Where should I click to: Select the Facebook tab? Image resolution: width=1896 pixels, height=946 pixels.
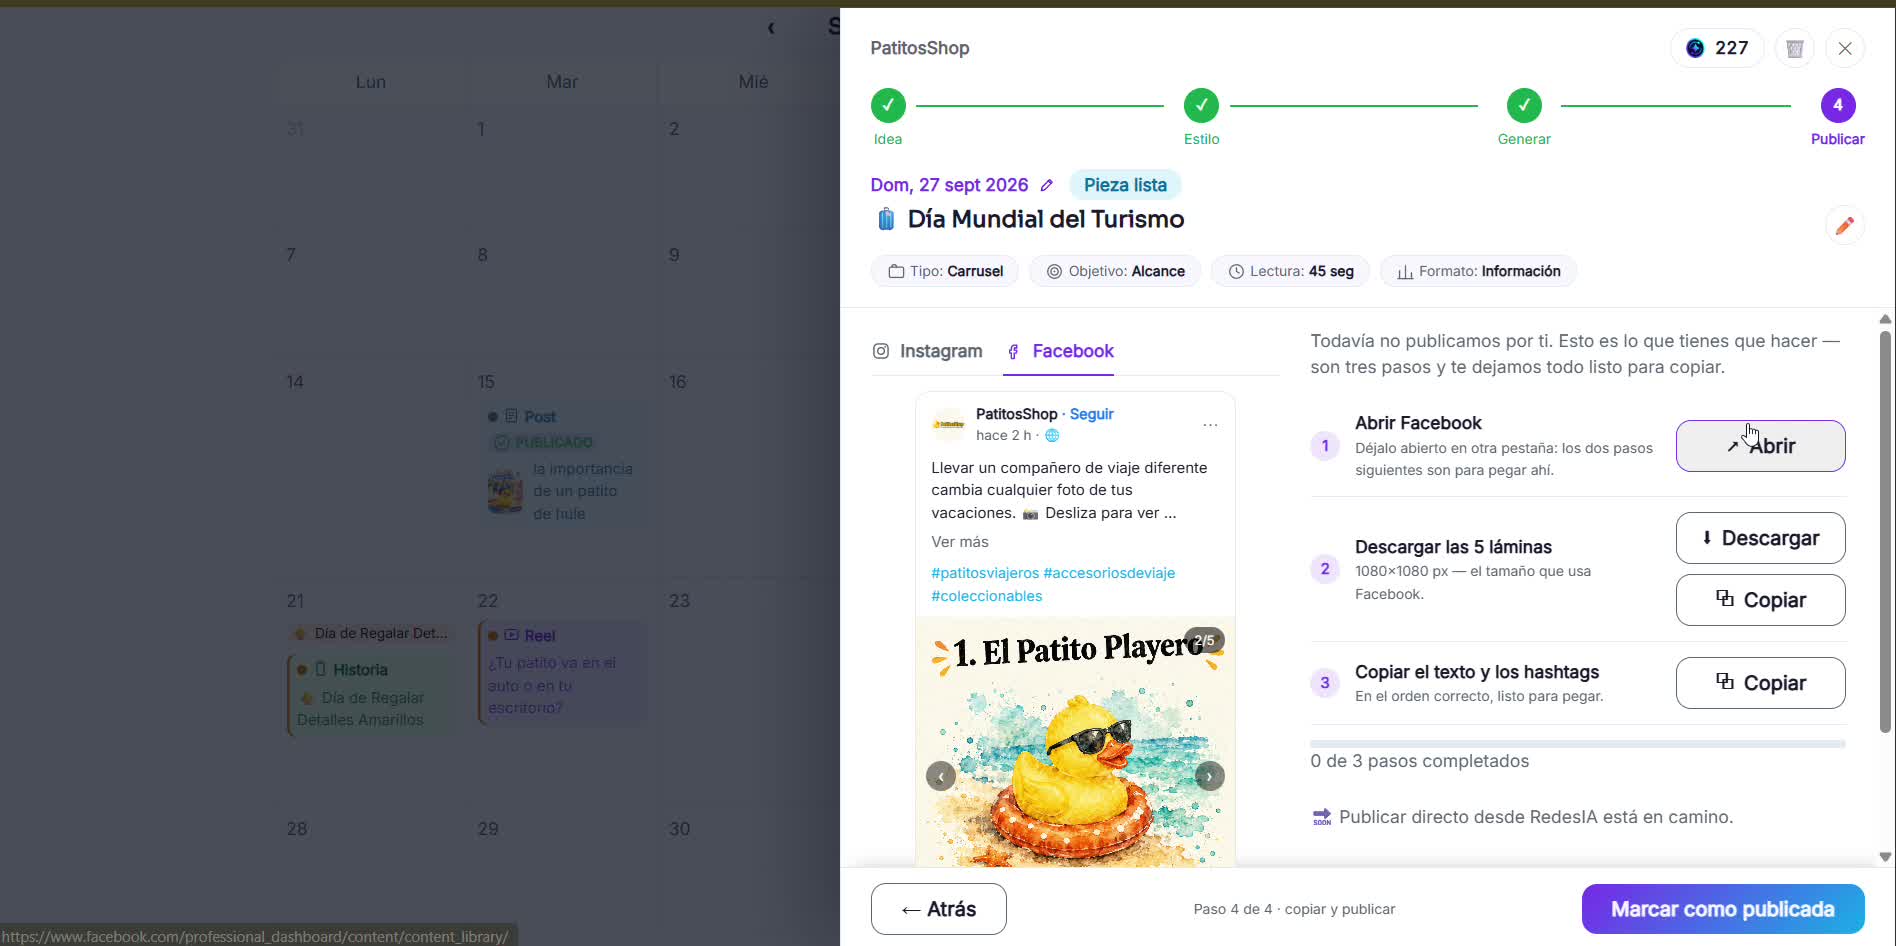[1059, 351]
